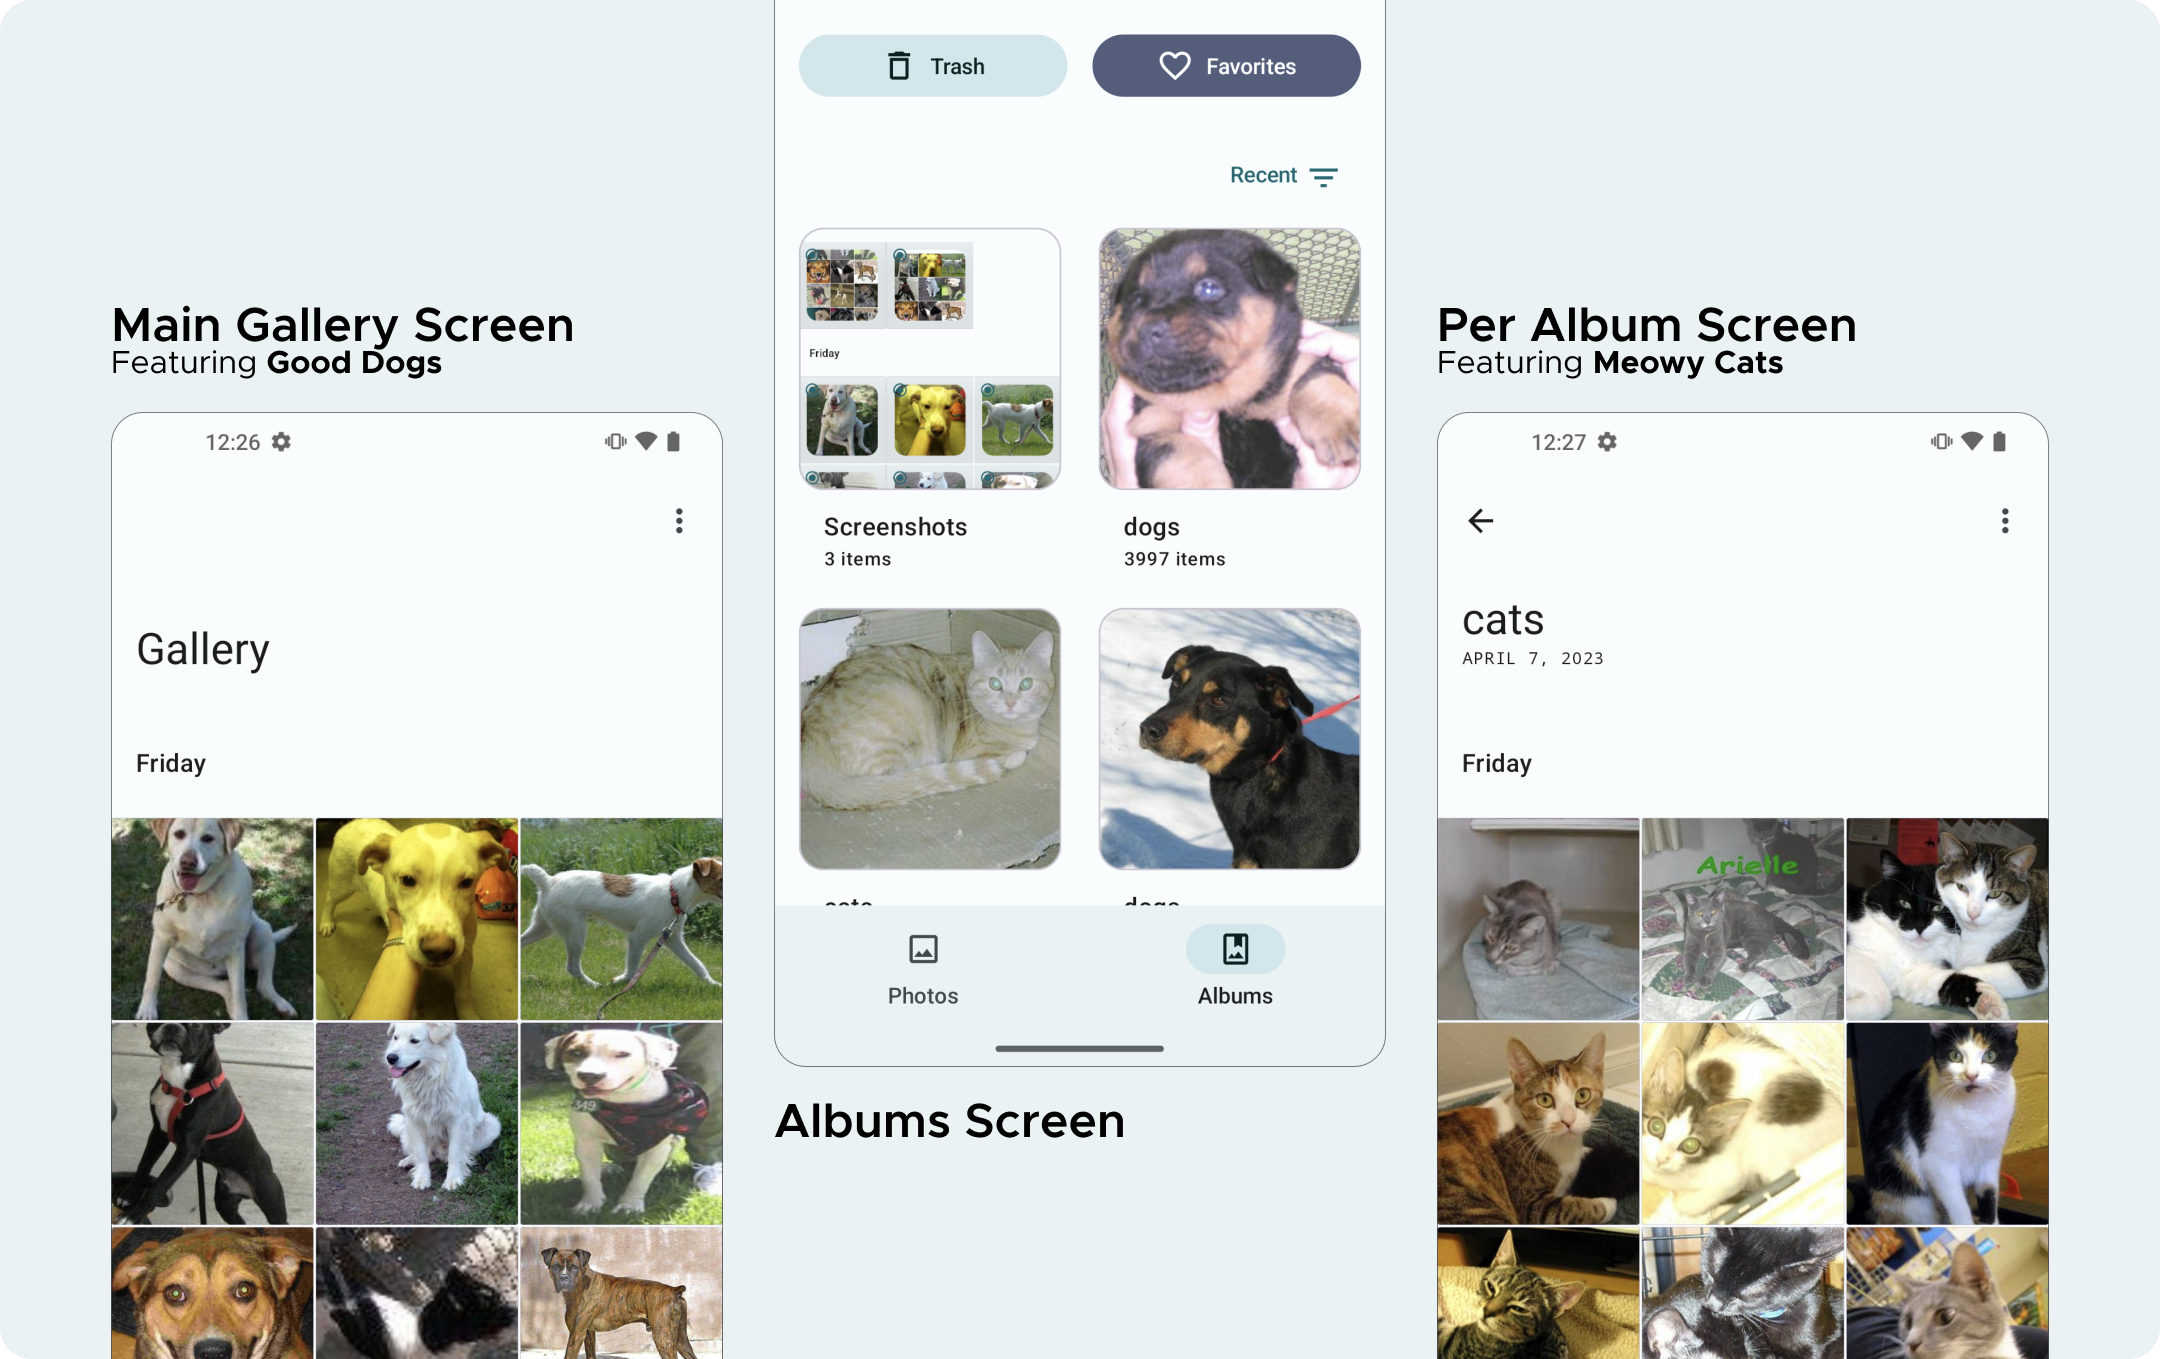Switch to the Photos tab

[x=923, y=968]
